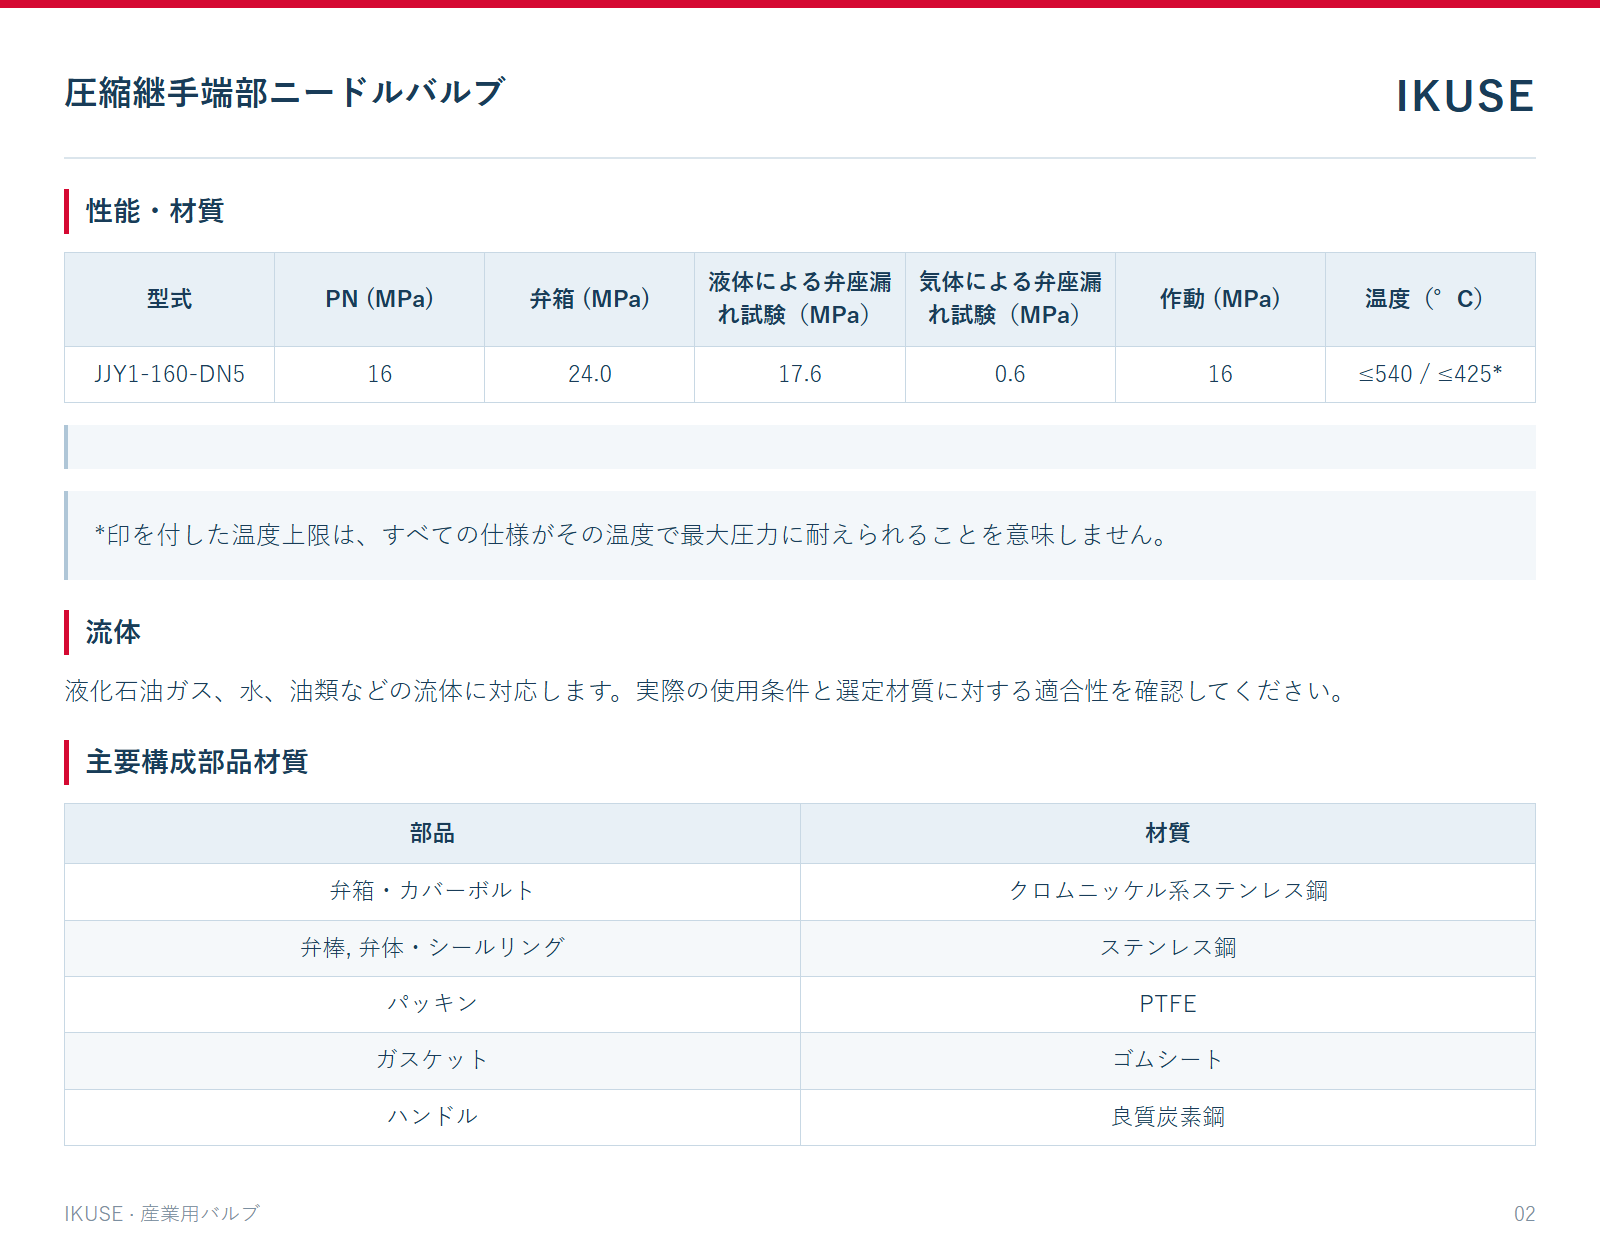Select the パッキン part cell
The image size is (1600, 1257).
point(432,1004)
